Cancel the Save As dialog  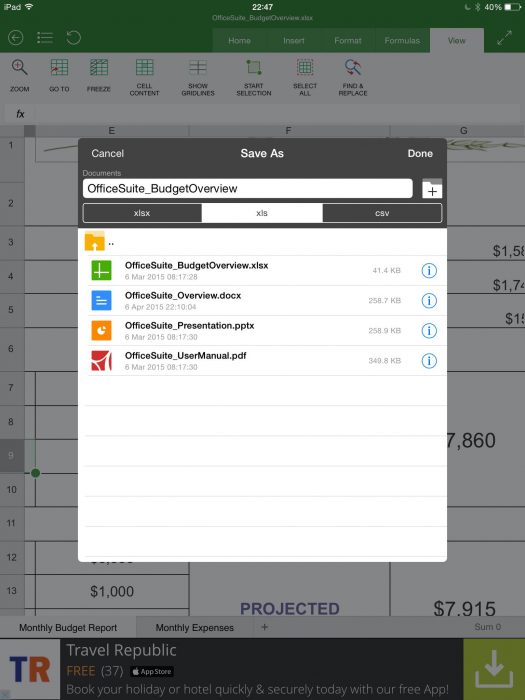pyautogui.click(x=108, y=153)
